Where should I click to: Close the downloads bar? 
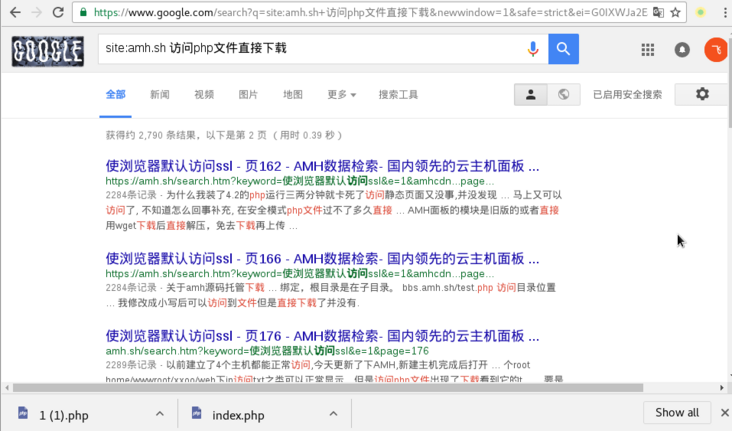pos(725,413)
